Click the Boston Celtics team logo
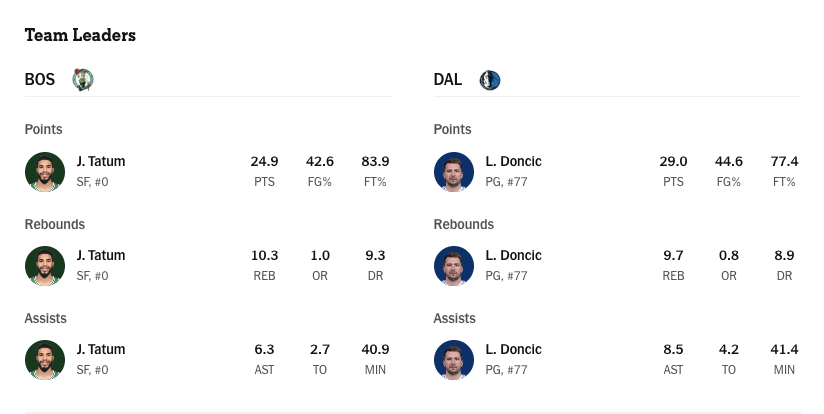824x414 pixels. click(83, 80)
